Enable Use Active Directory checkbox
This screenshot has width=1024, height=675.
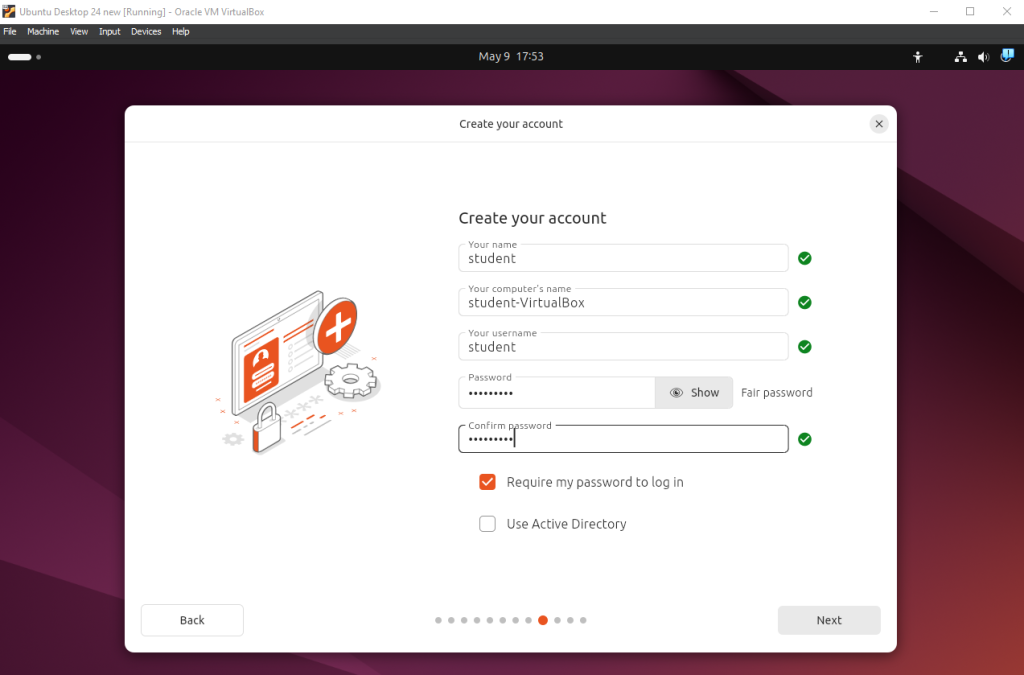487,524
